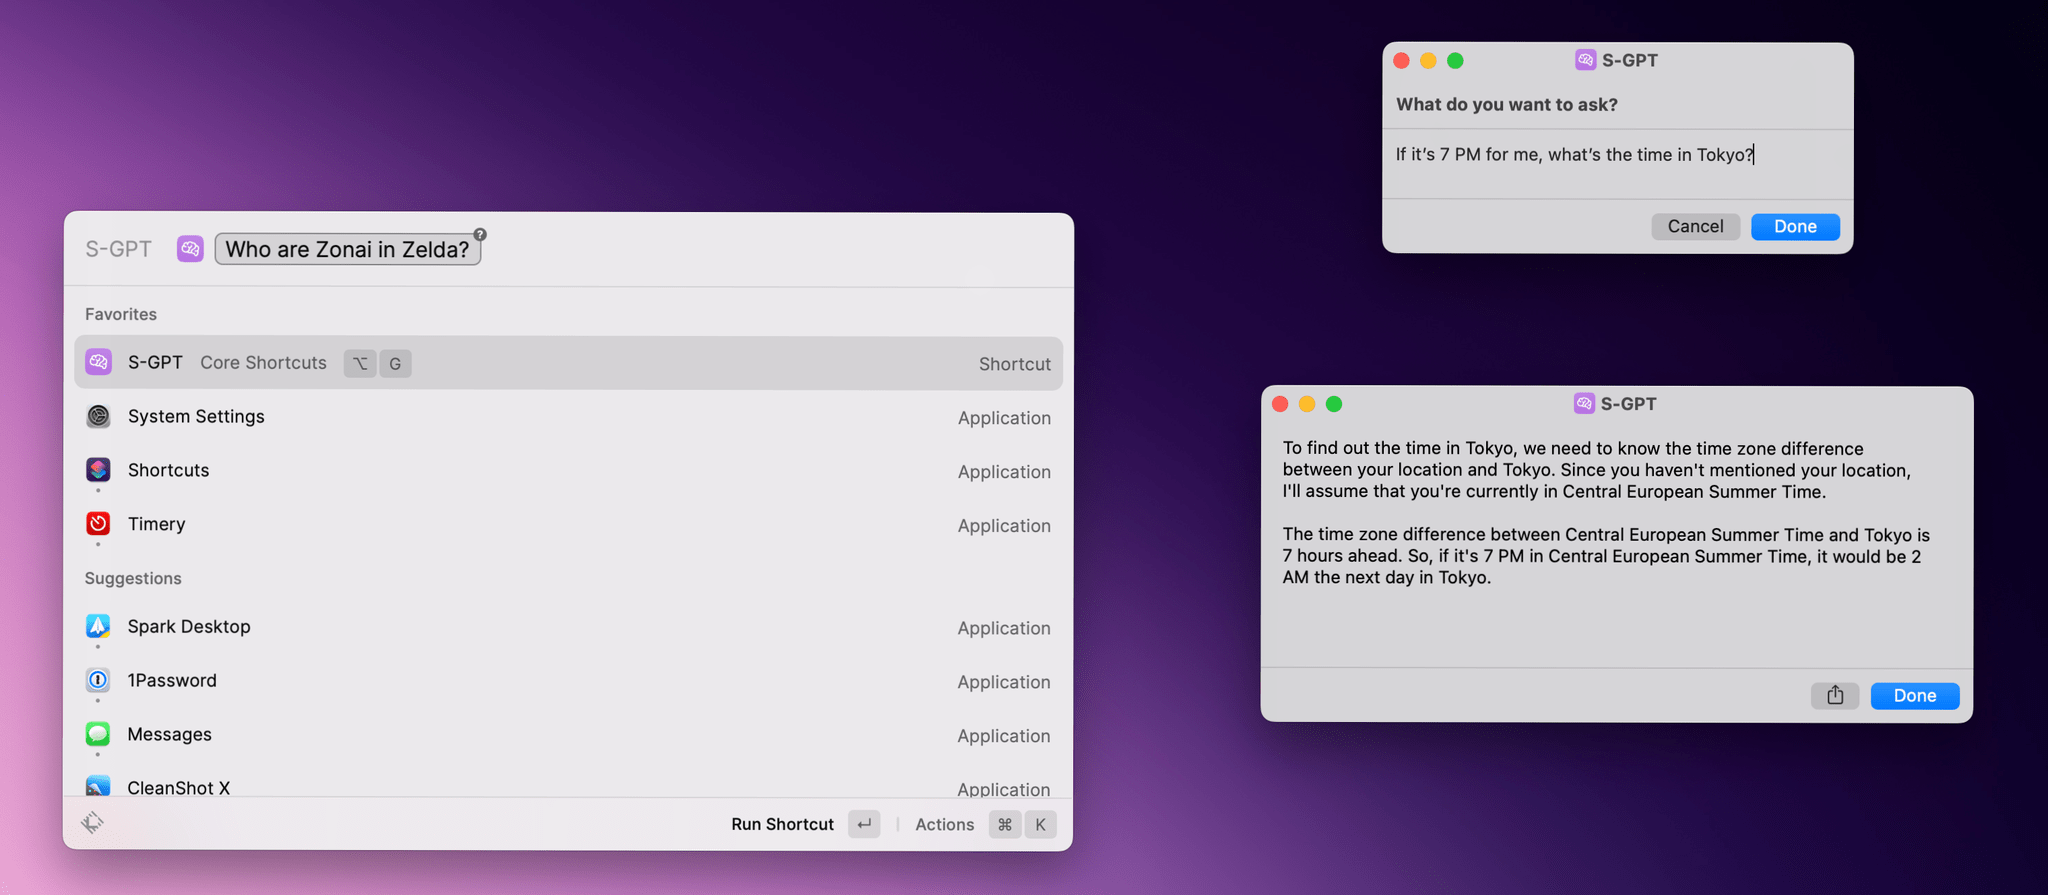This screenshot has height=895, width=2048.
Task: Click the Return key icon next to Run Shortcut
Action: 864,824
